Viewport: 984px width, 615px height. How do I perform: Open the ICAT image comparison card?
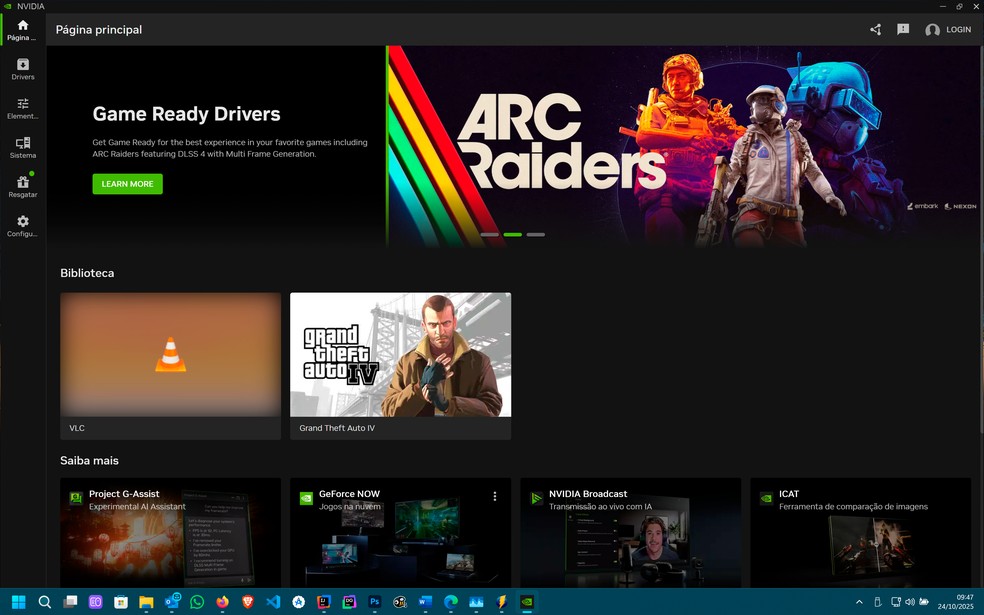(860, 530)
